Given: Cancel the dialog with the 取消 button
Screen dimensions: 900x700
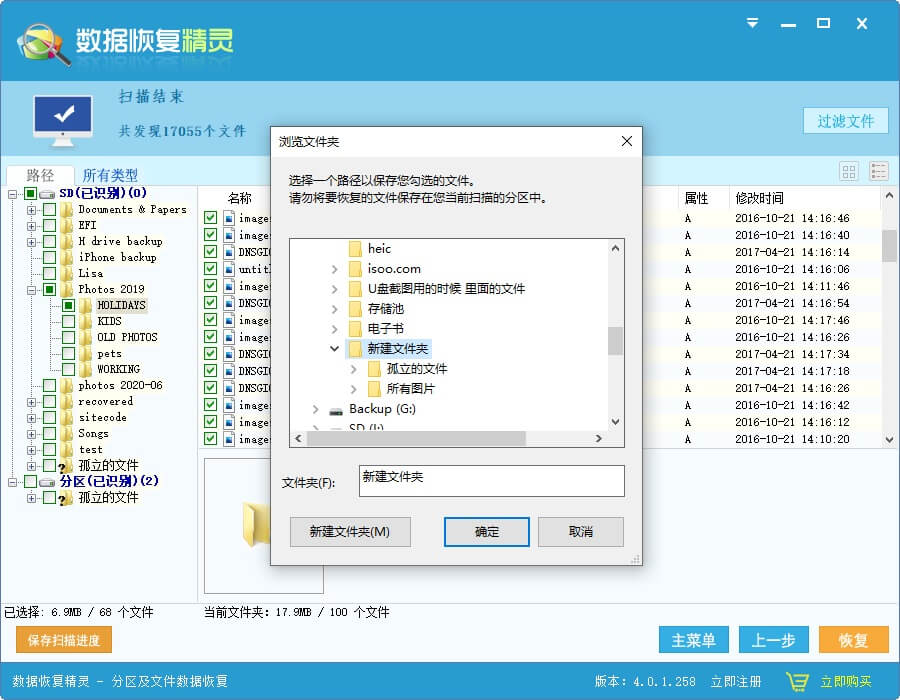Looking at the screenshot, I should click(581, 532).
